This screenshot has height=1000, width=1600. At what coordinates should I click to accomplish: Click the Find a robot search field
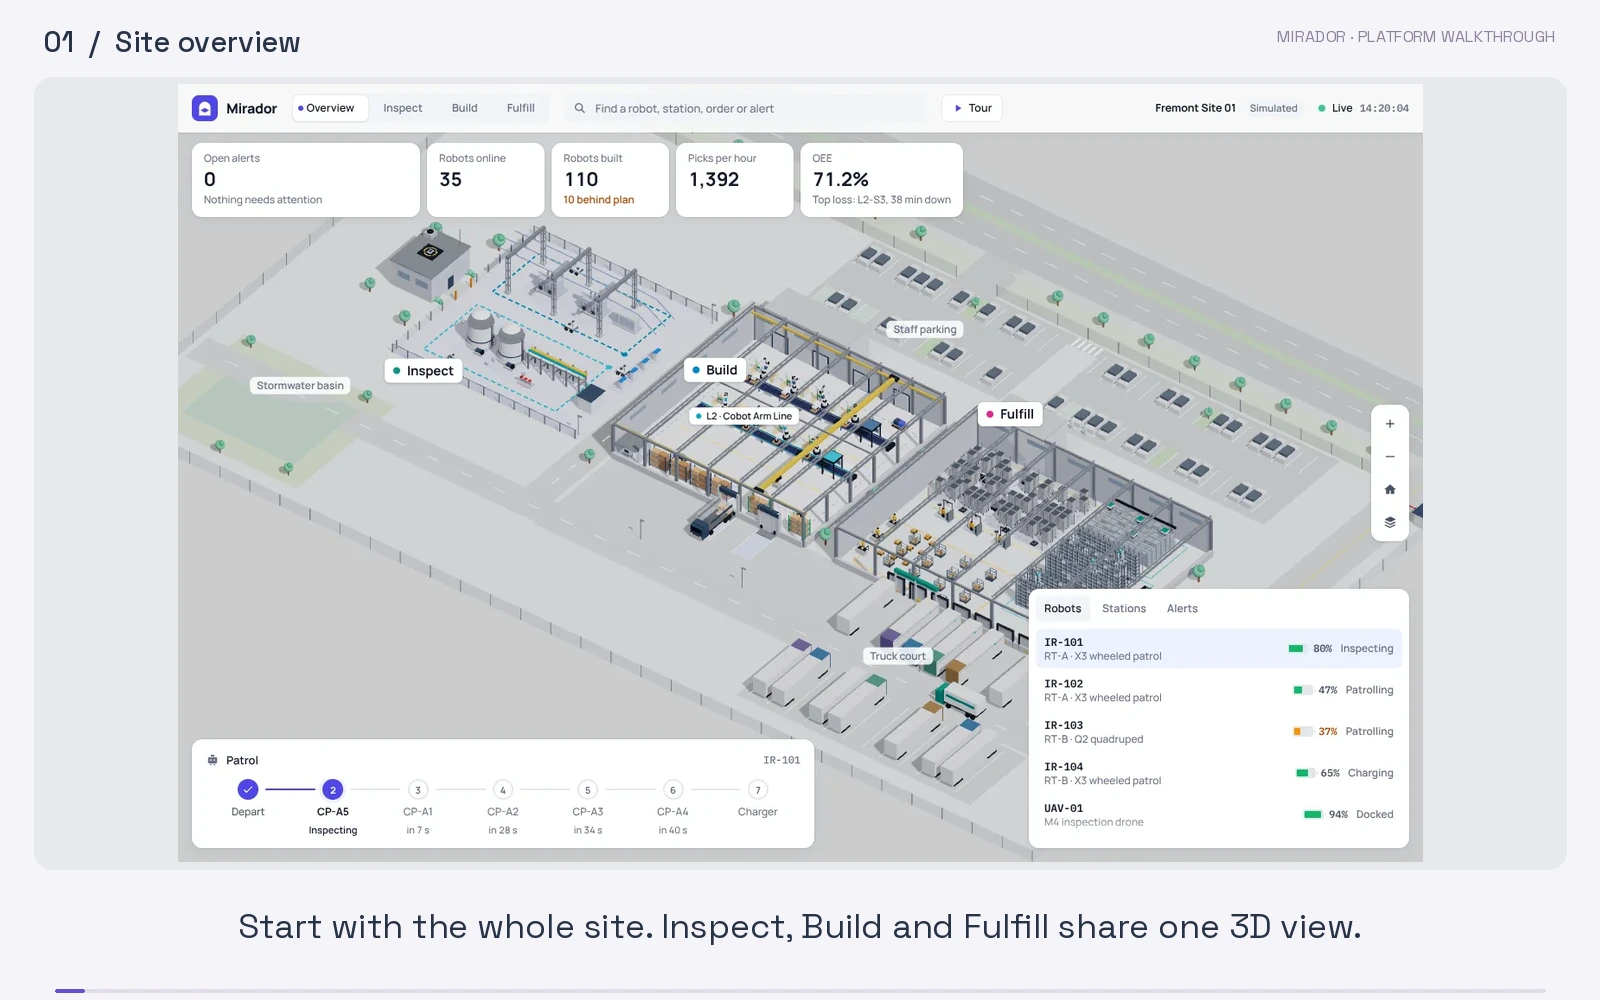(x=746, y=108)
